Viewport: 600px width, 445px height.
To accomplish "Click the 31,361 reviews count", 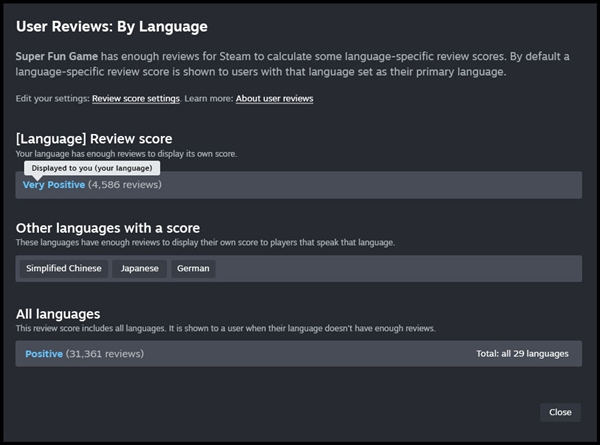I will (x=105, y=354).
